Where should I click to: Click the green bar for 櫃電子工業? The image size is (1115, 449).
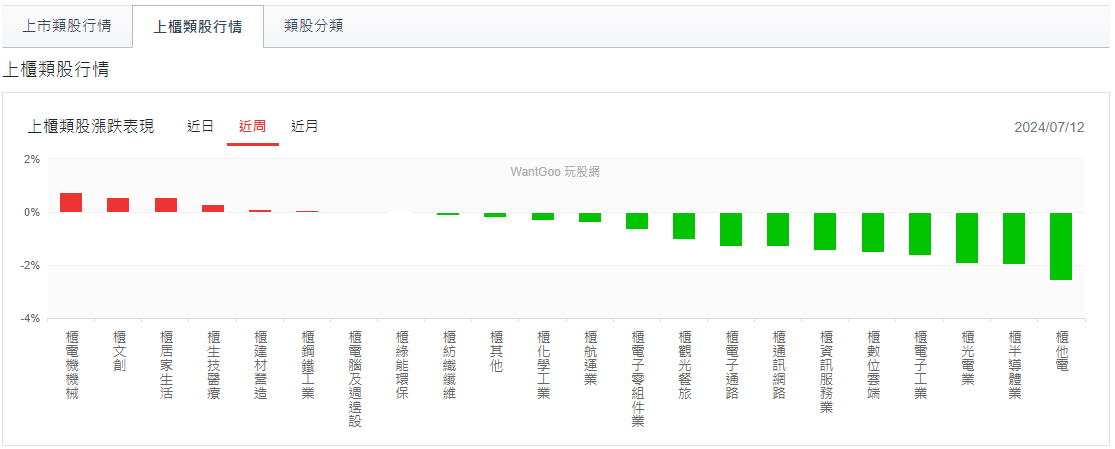pyautogui.click(x=920, y=234)
